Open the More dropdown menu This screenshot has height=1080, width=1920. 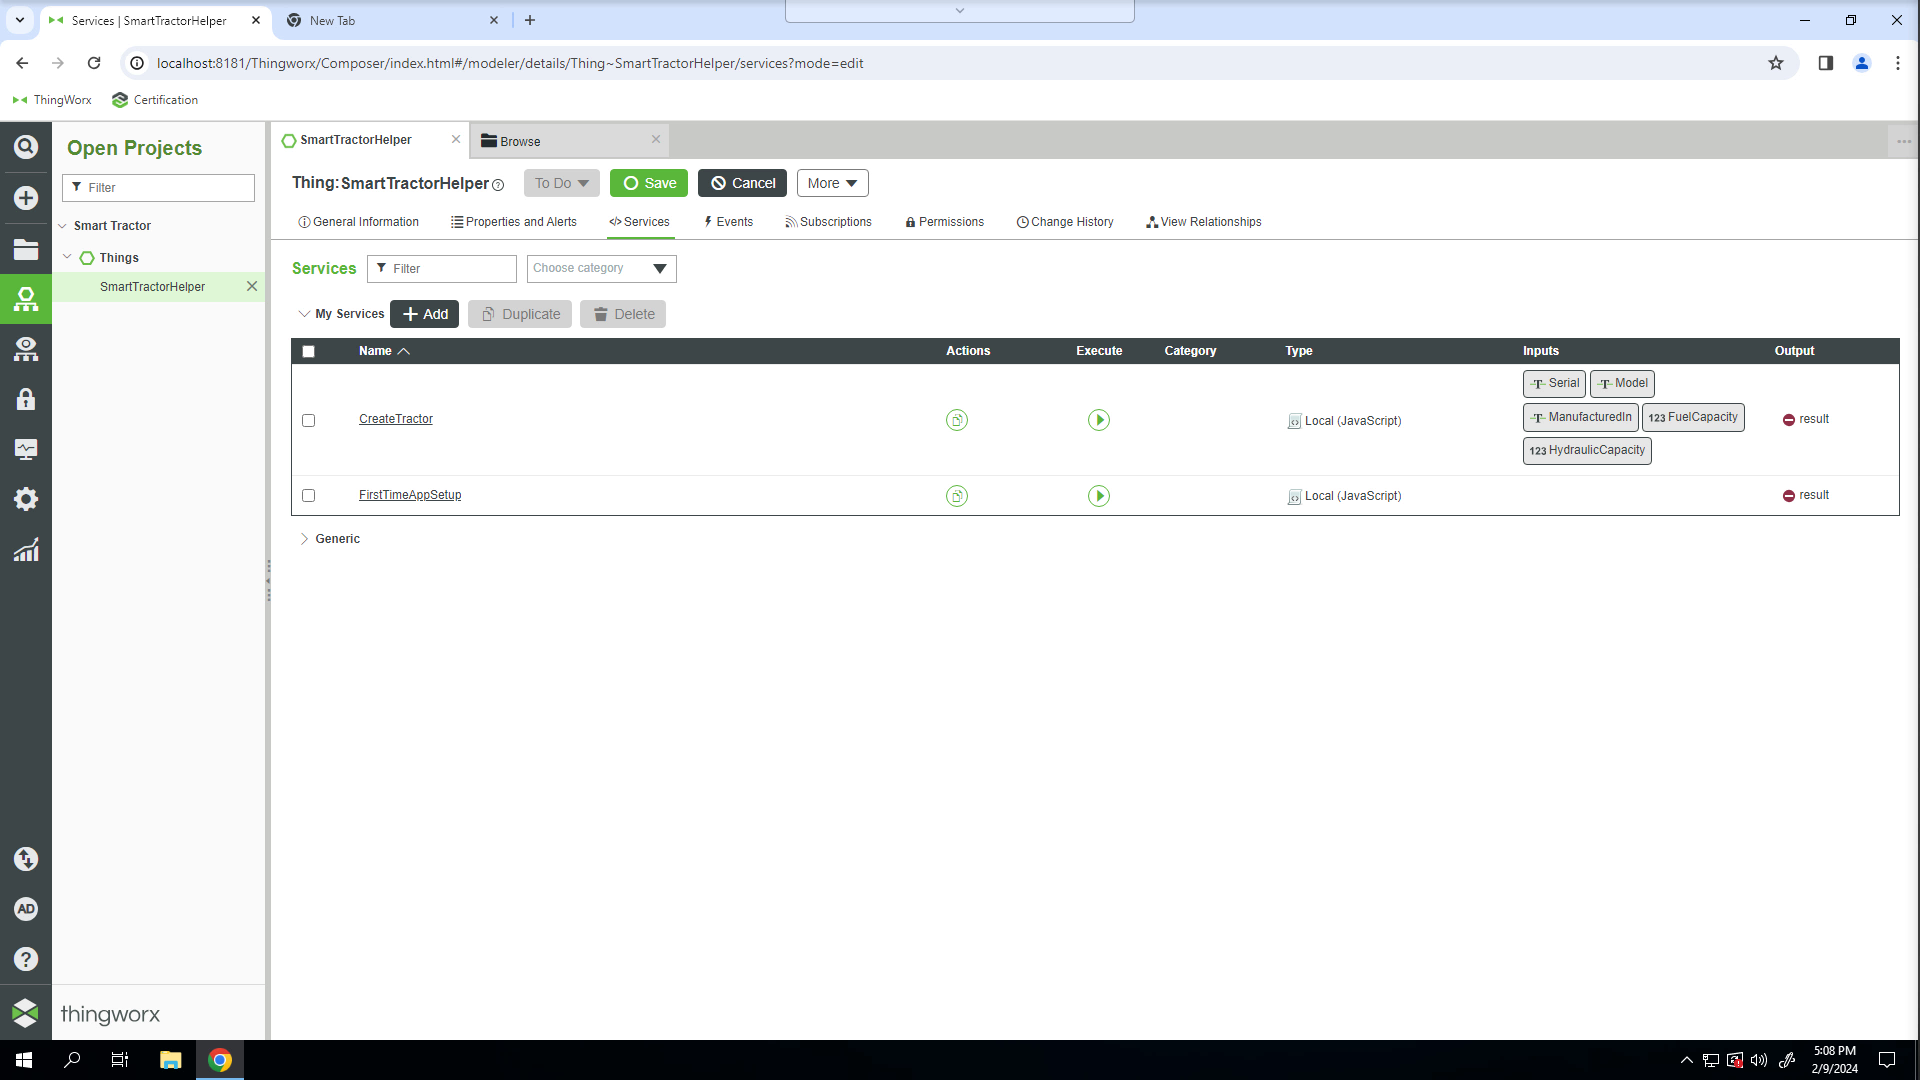832,183
